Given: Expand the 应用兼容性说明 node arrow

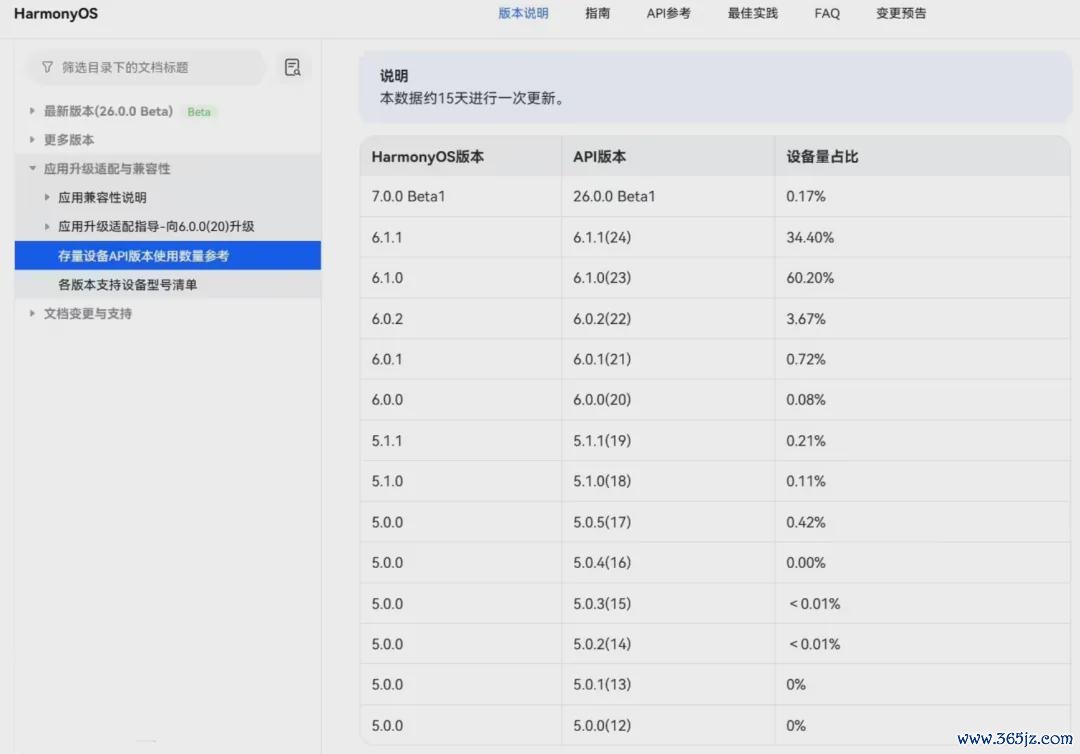Looking at the screenshot, I should coord(47,198).
